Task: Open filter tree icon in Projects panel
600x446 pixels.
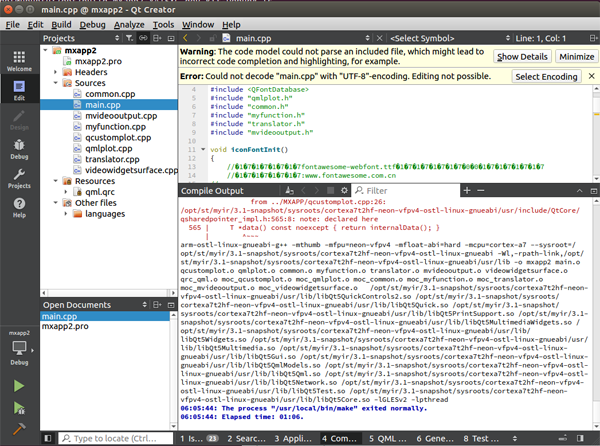Action: pyautogui.click(x=130, y=38)
